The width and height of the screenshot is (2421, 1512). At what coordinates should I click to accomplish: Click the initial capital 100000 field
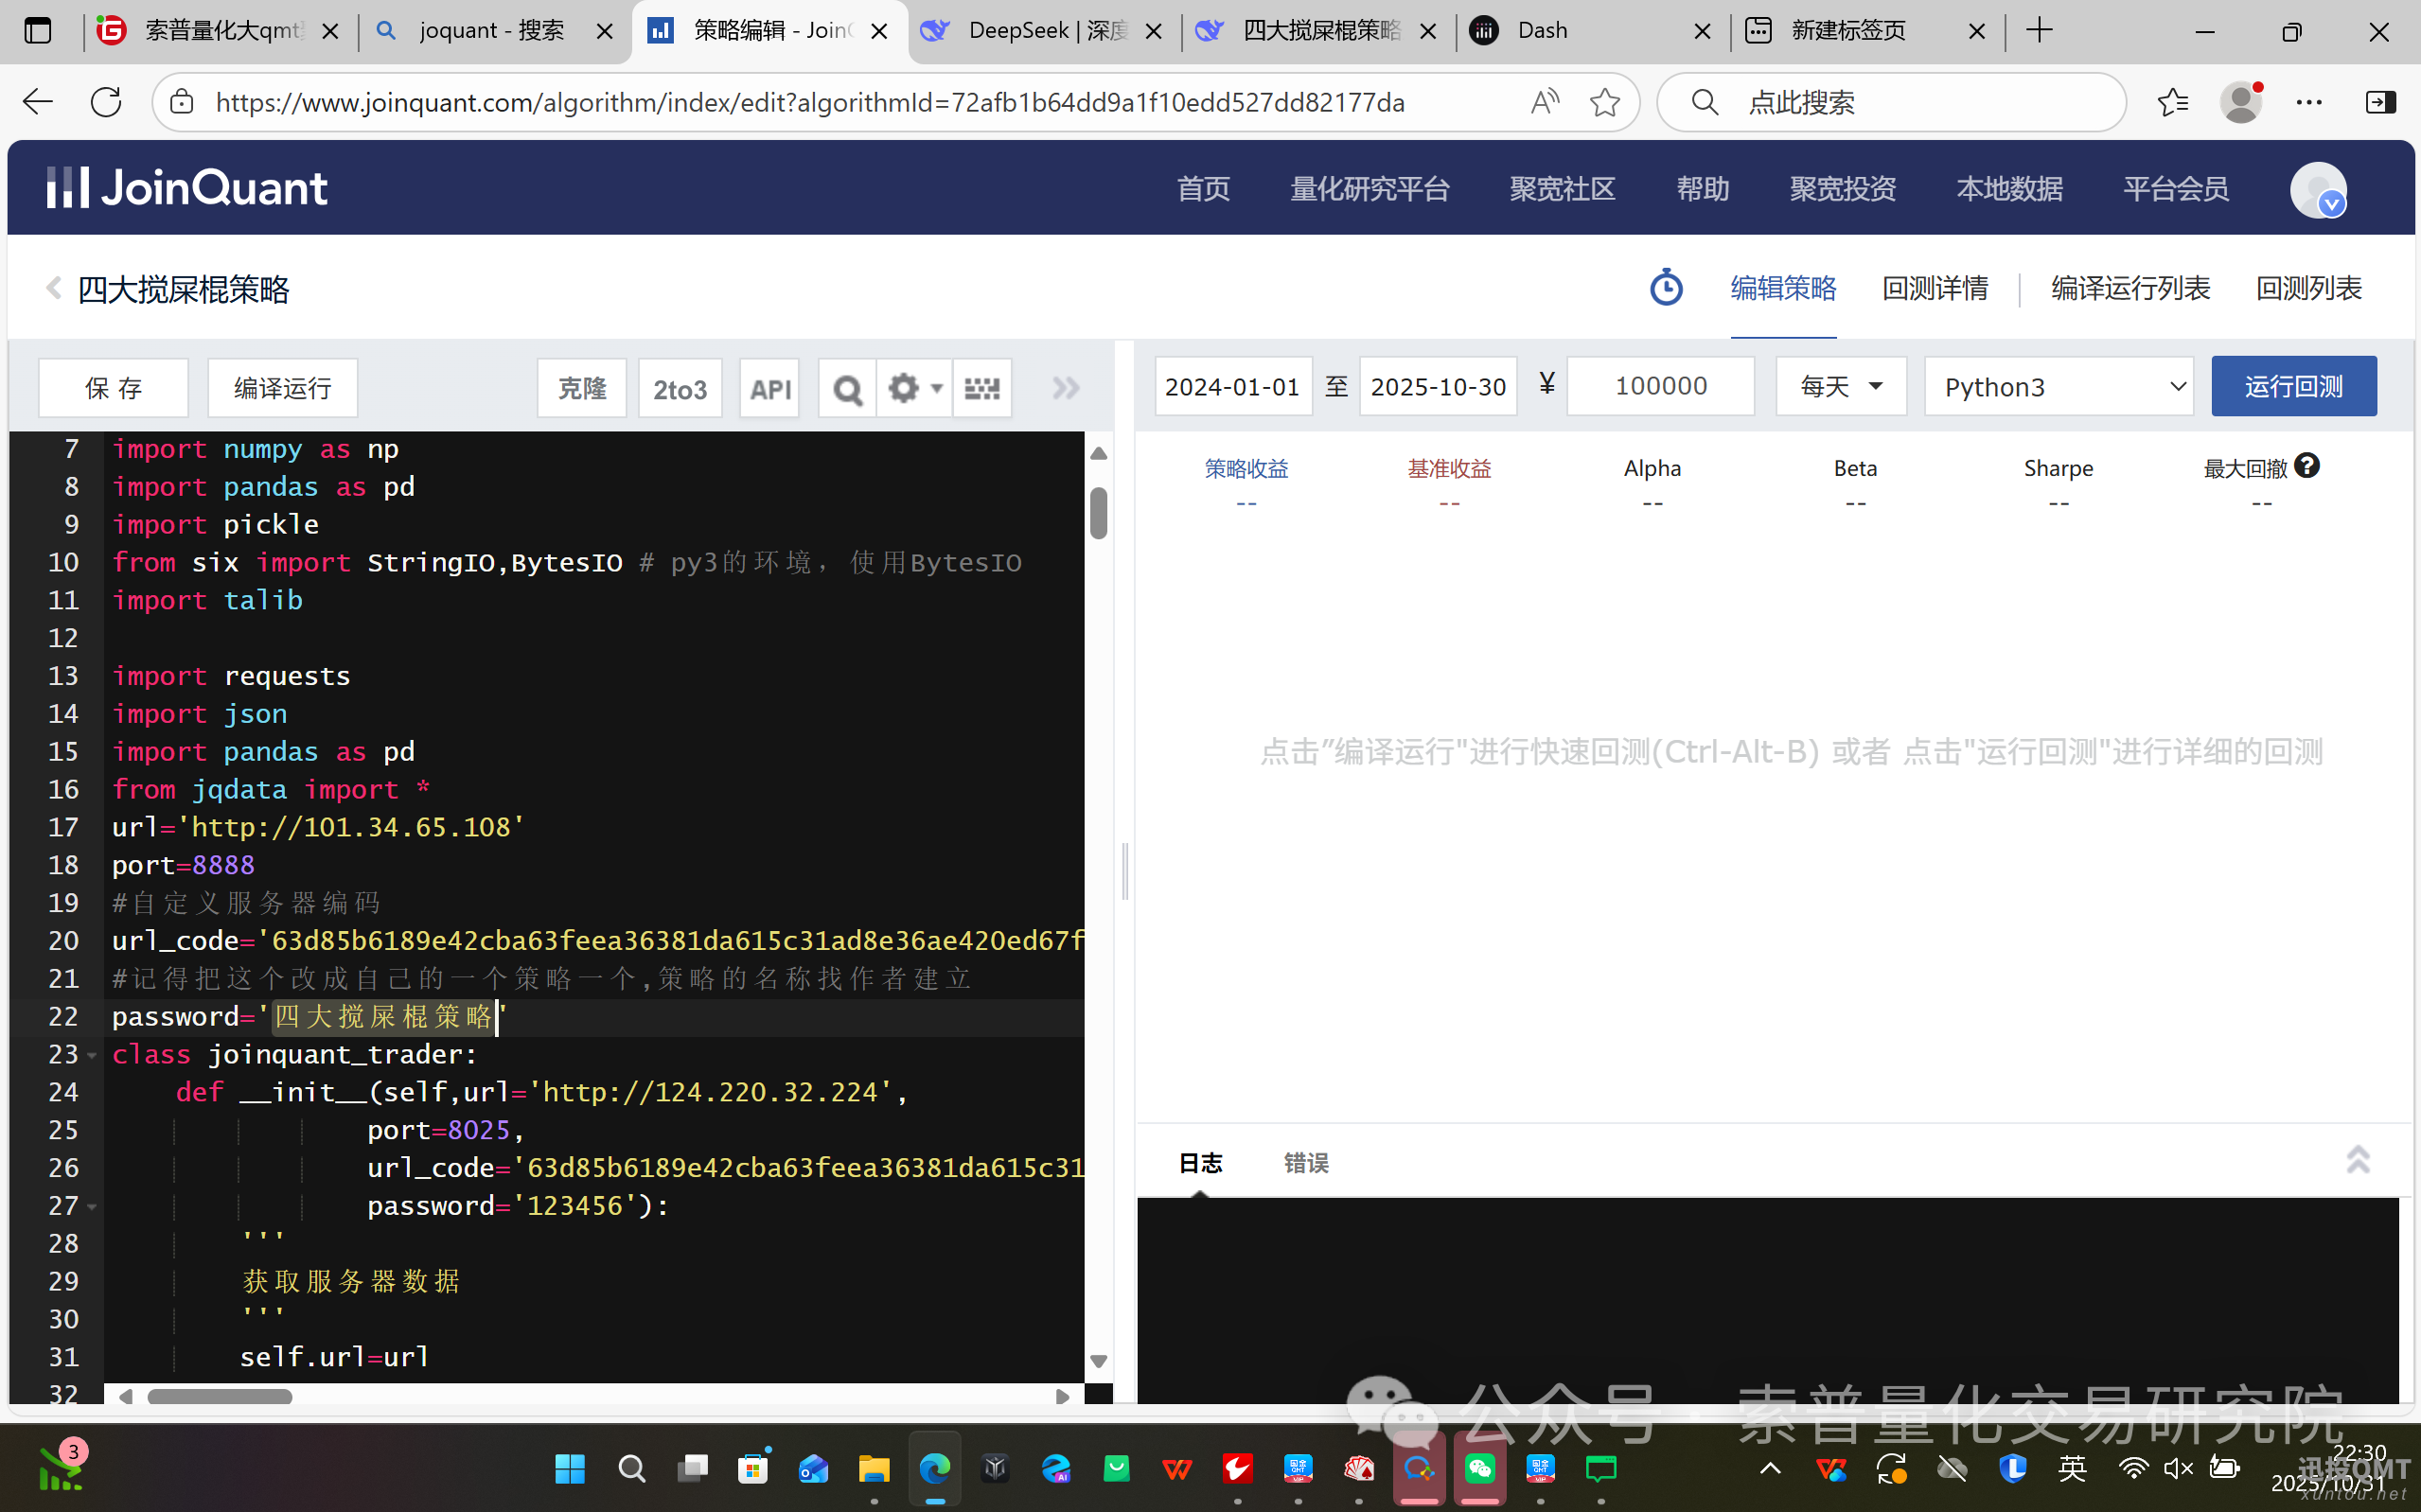tap(1660, 386)
